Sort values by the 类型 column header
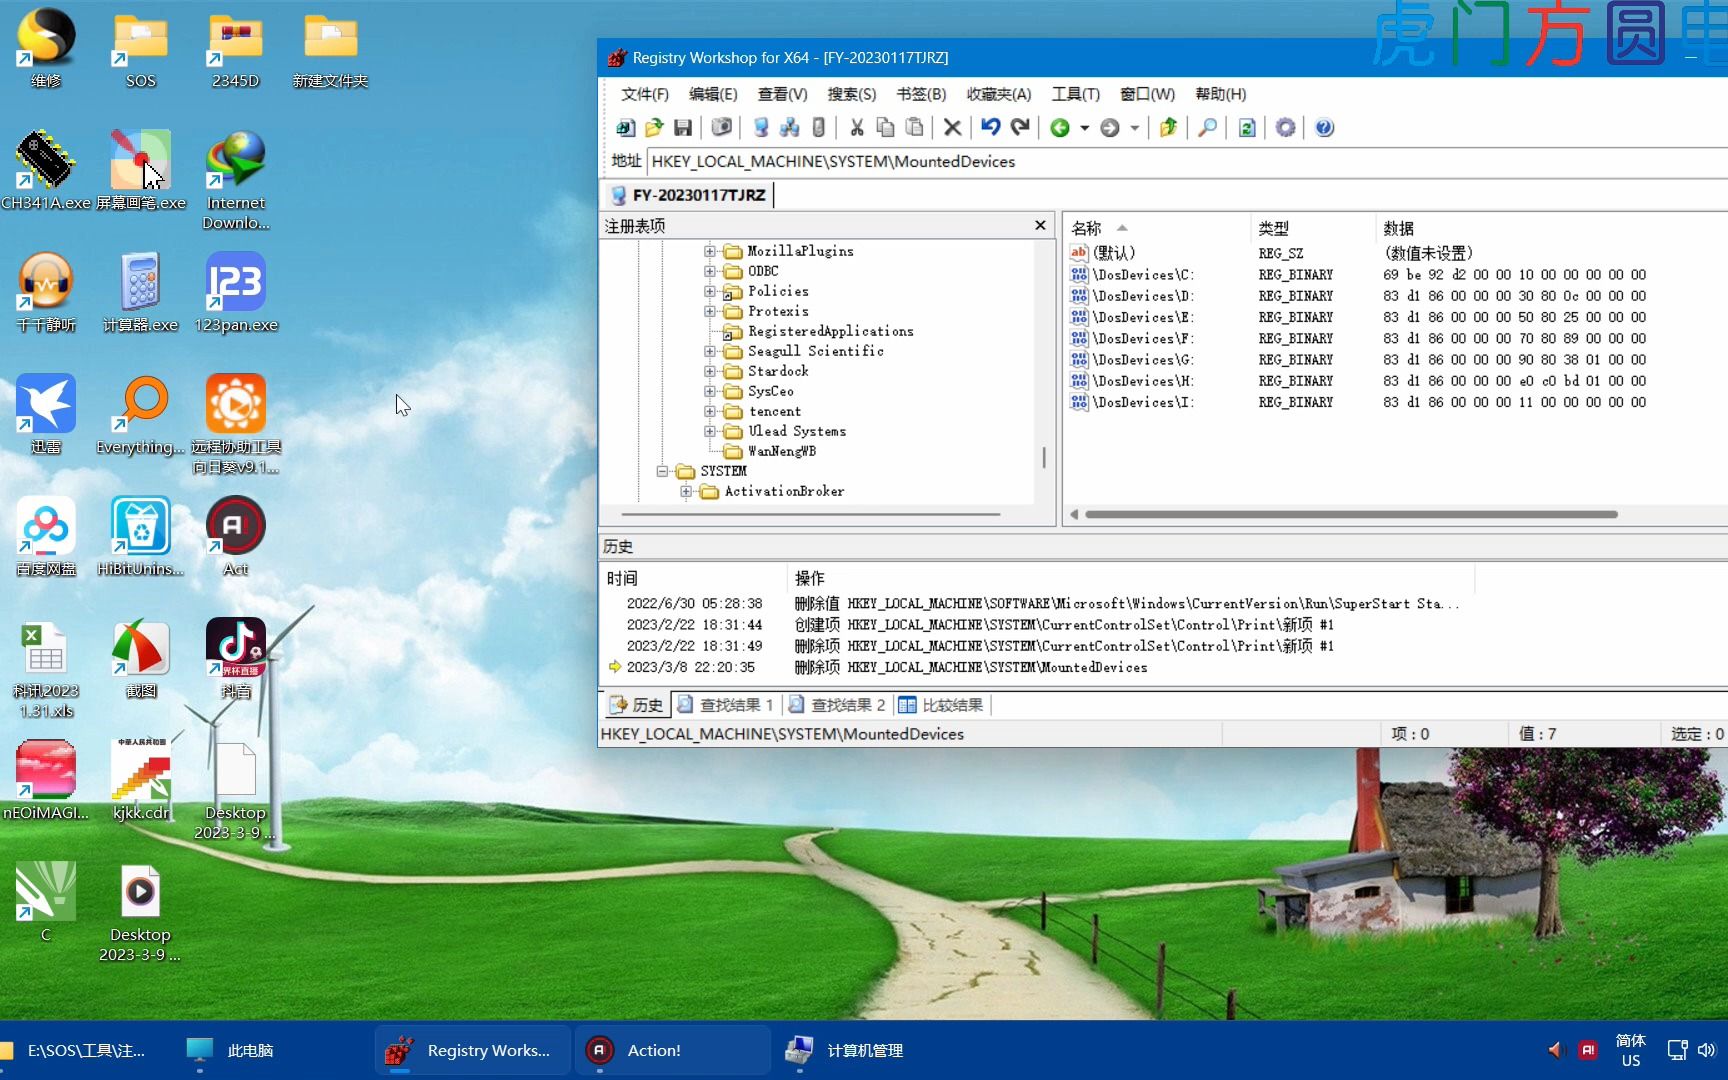 point(1312,228)
